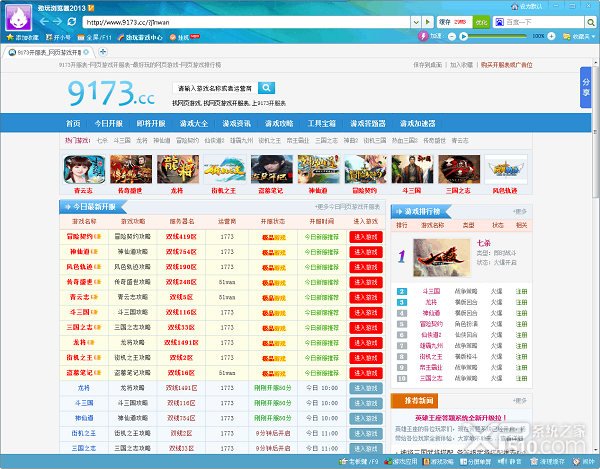
Task: Open 首页 in the blue navigation bar
Action: [73, 123]
